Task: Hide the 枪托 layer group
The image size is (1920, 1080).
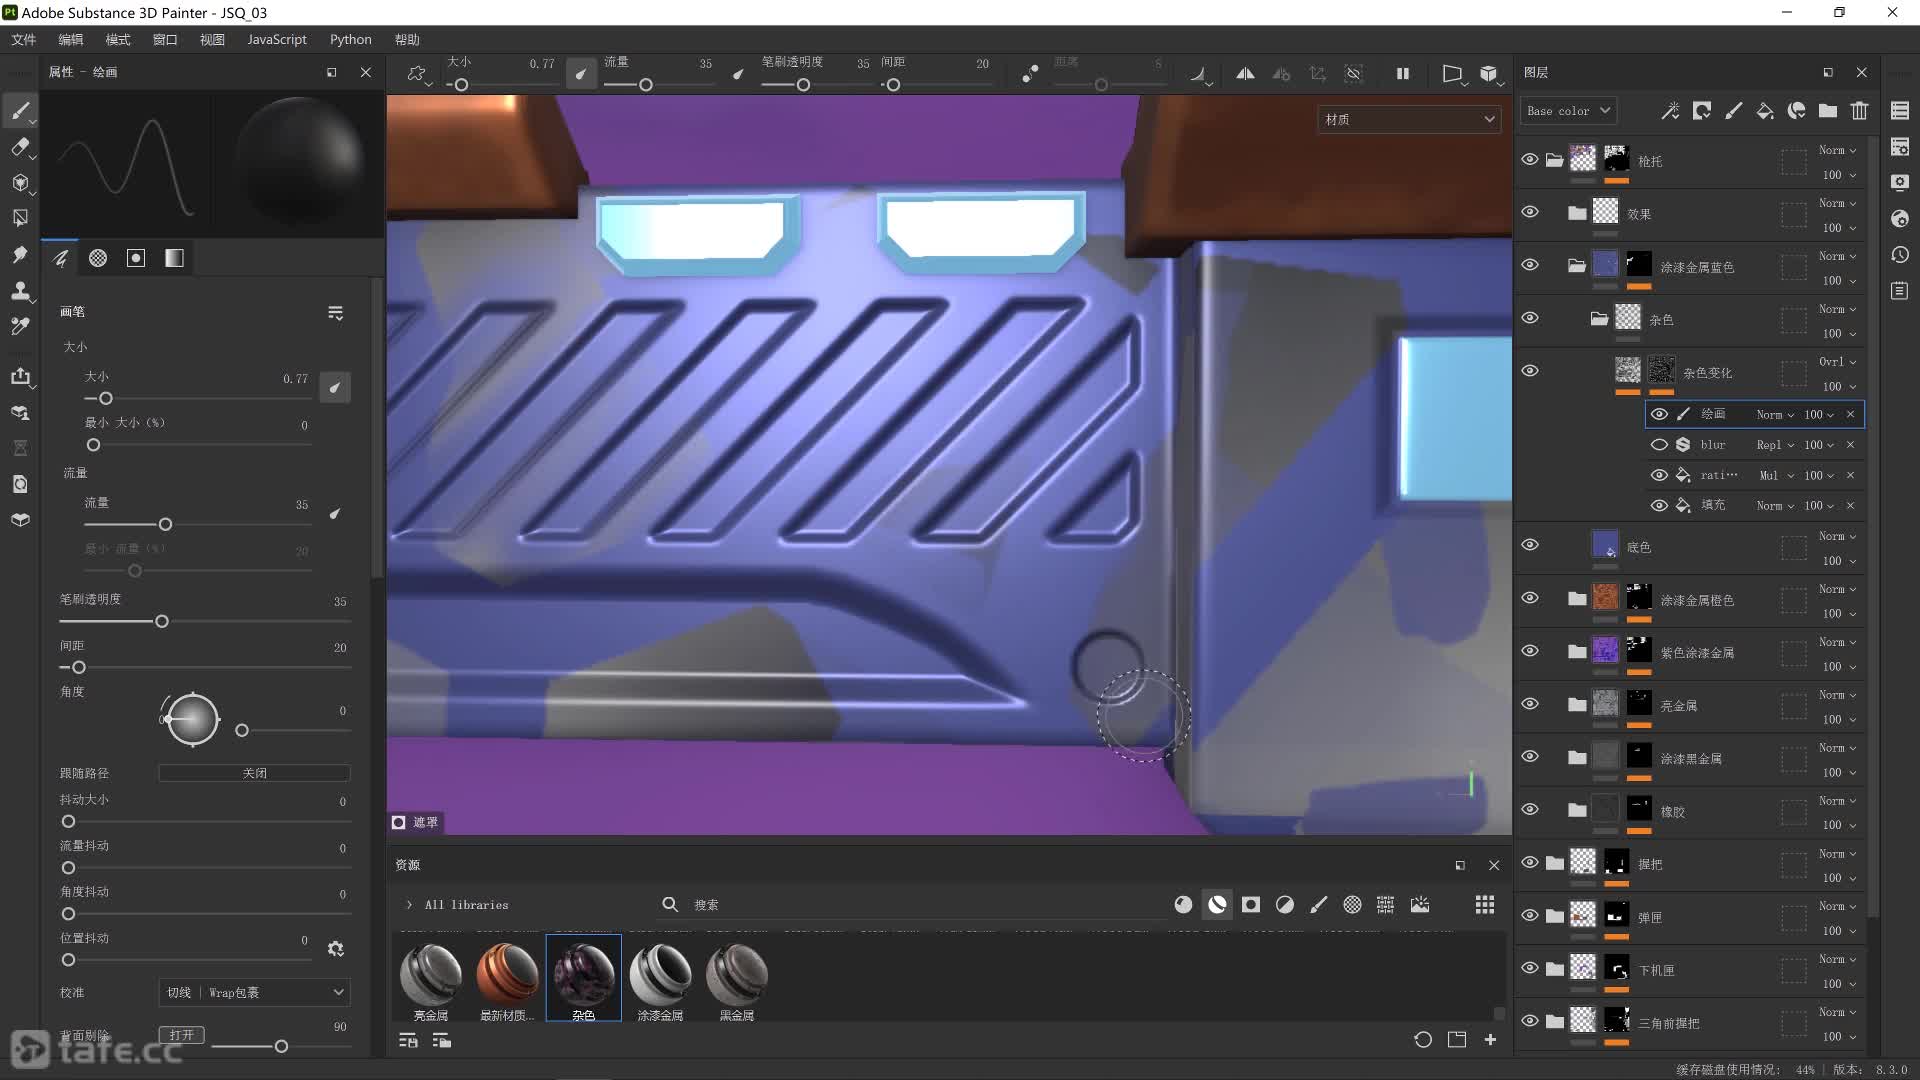Action: pyautogui.click(x=1530, y=160)
